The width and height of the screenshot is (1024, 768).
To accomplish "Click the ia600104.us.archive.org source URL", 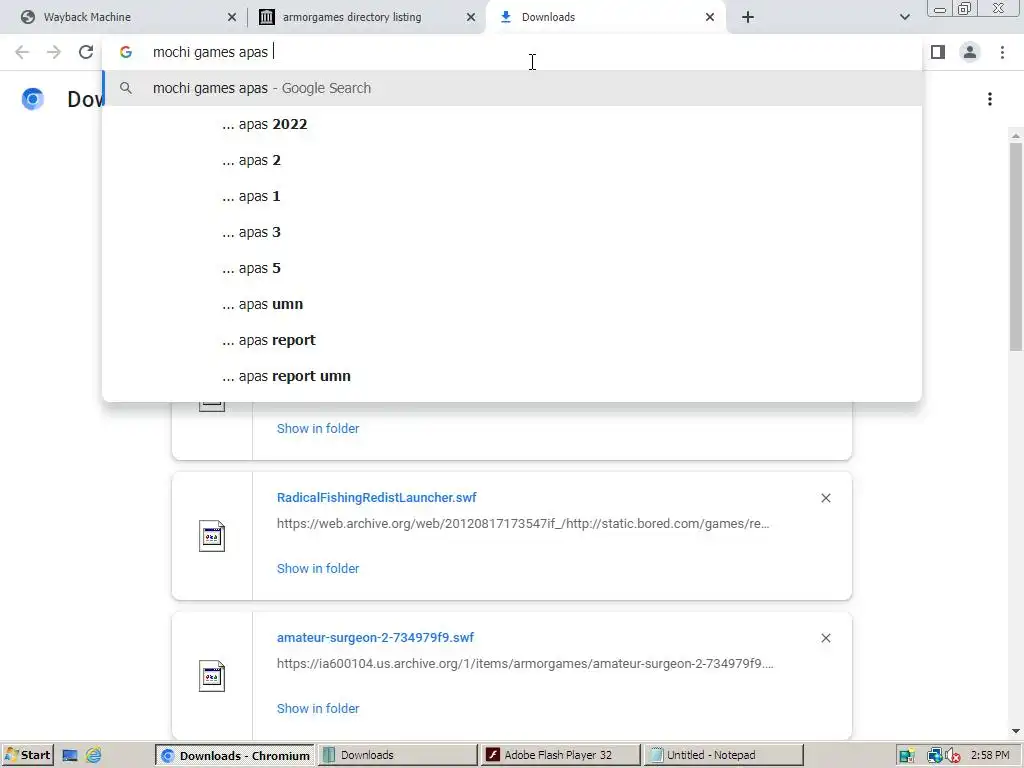I will pyautogui.click(x=525, y=664).
